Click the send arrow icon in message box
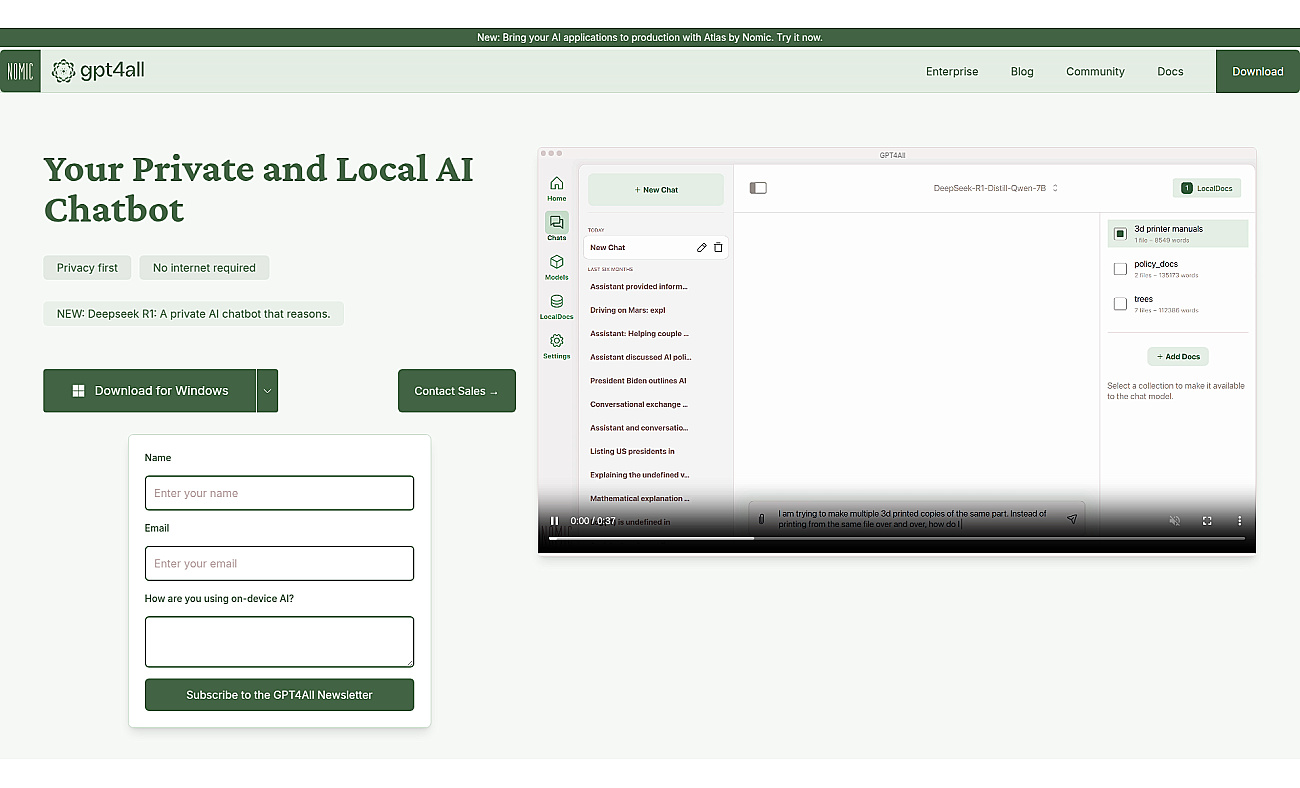 pos(1071,519)
